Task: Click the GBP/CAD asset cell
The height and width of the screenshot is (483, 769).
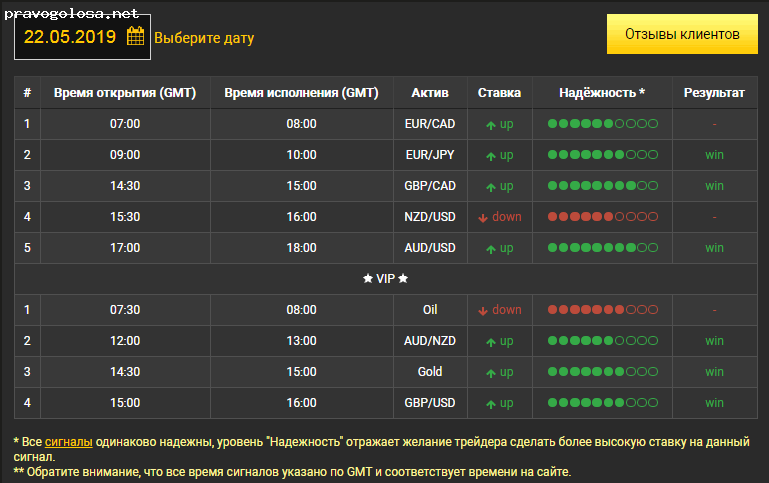Action: (430, 185)
